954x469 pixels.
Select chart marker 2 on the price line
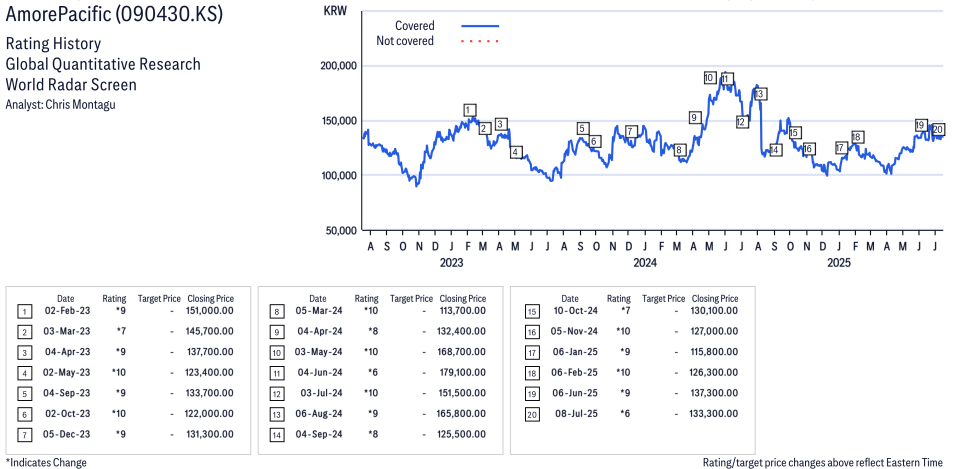coord(485,128)
